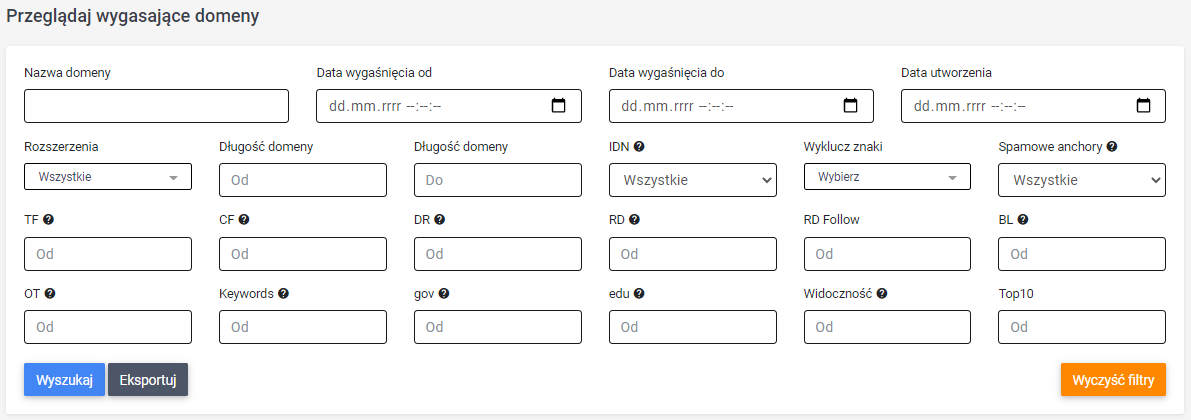Click the help icon next to BL
The image size is (1191, 420).
point(1023,219)
